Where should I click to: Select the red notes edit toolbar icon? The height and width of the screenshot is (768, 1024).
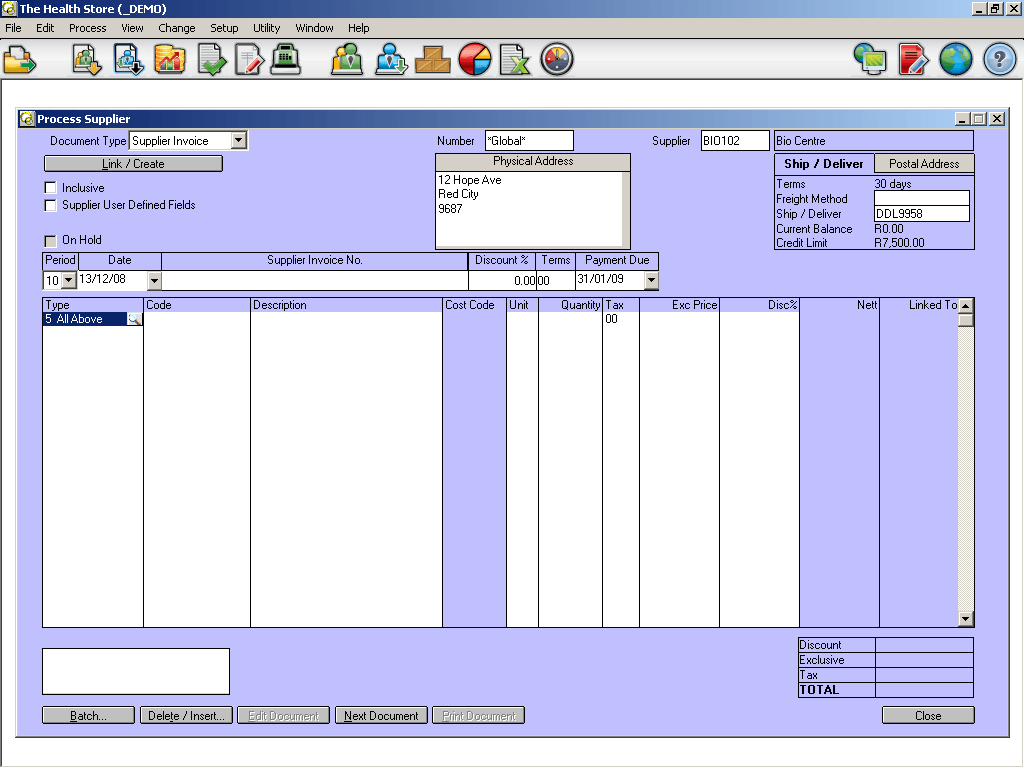tap(911, 59)
